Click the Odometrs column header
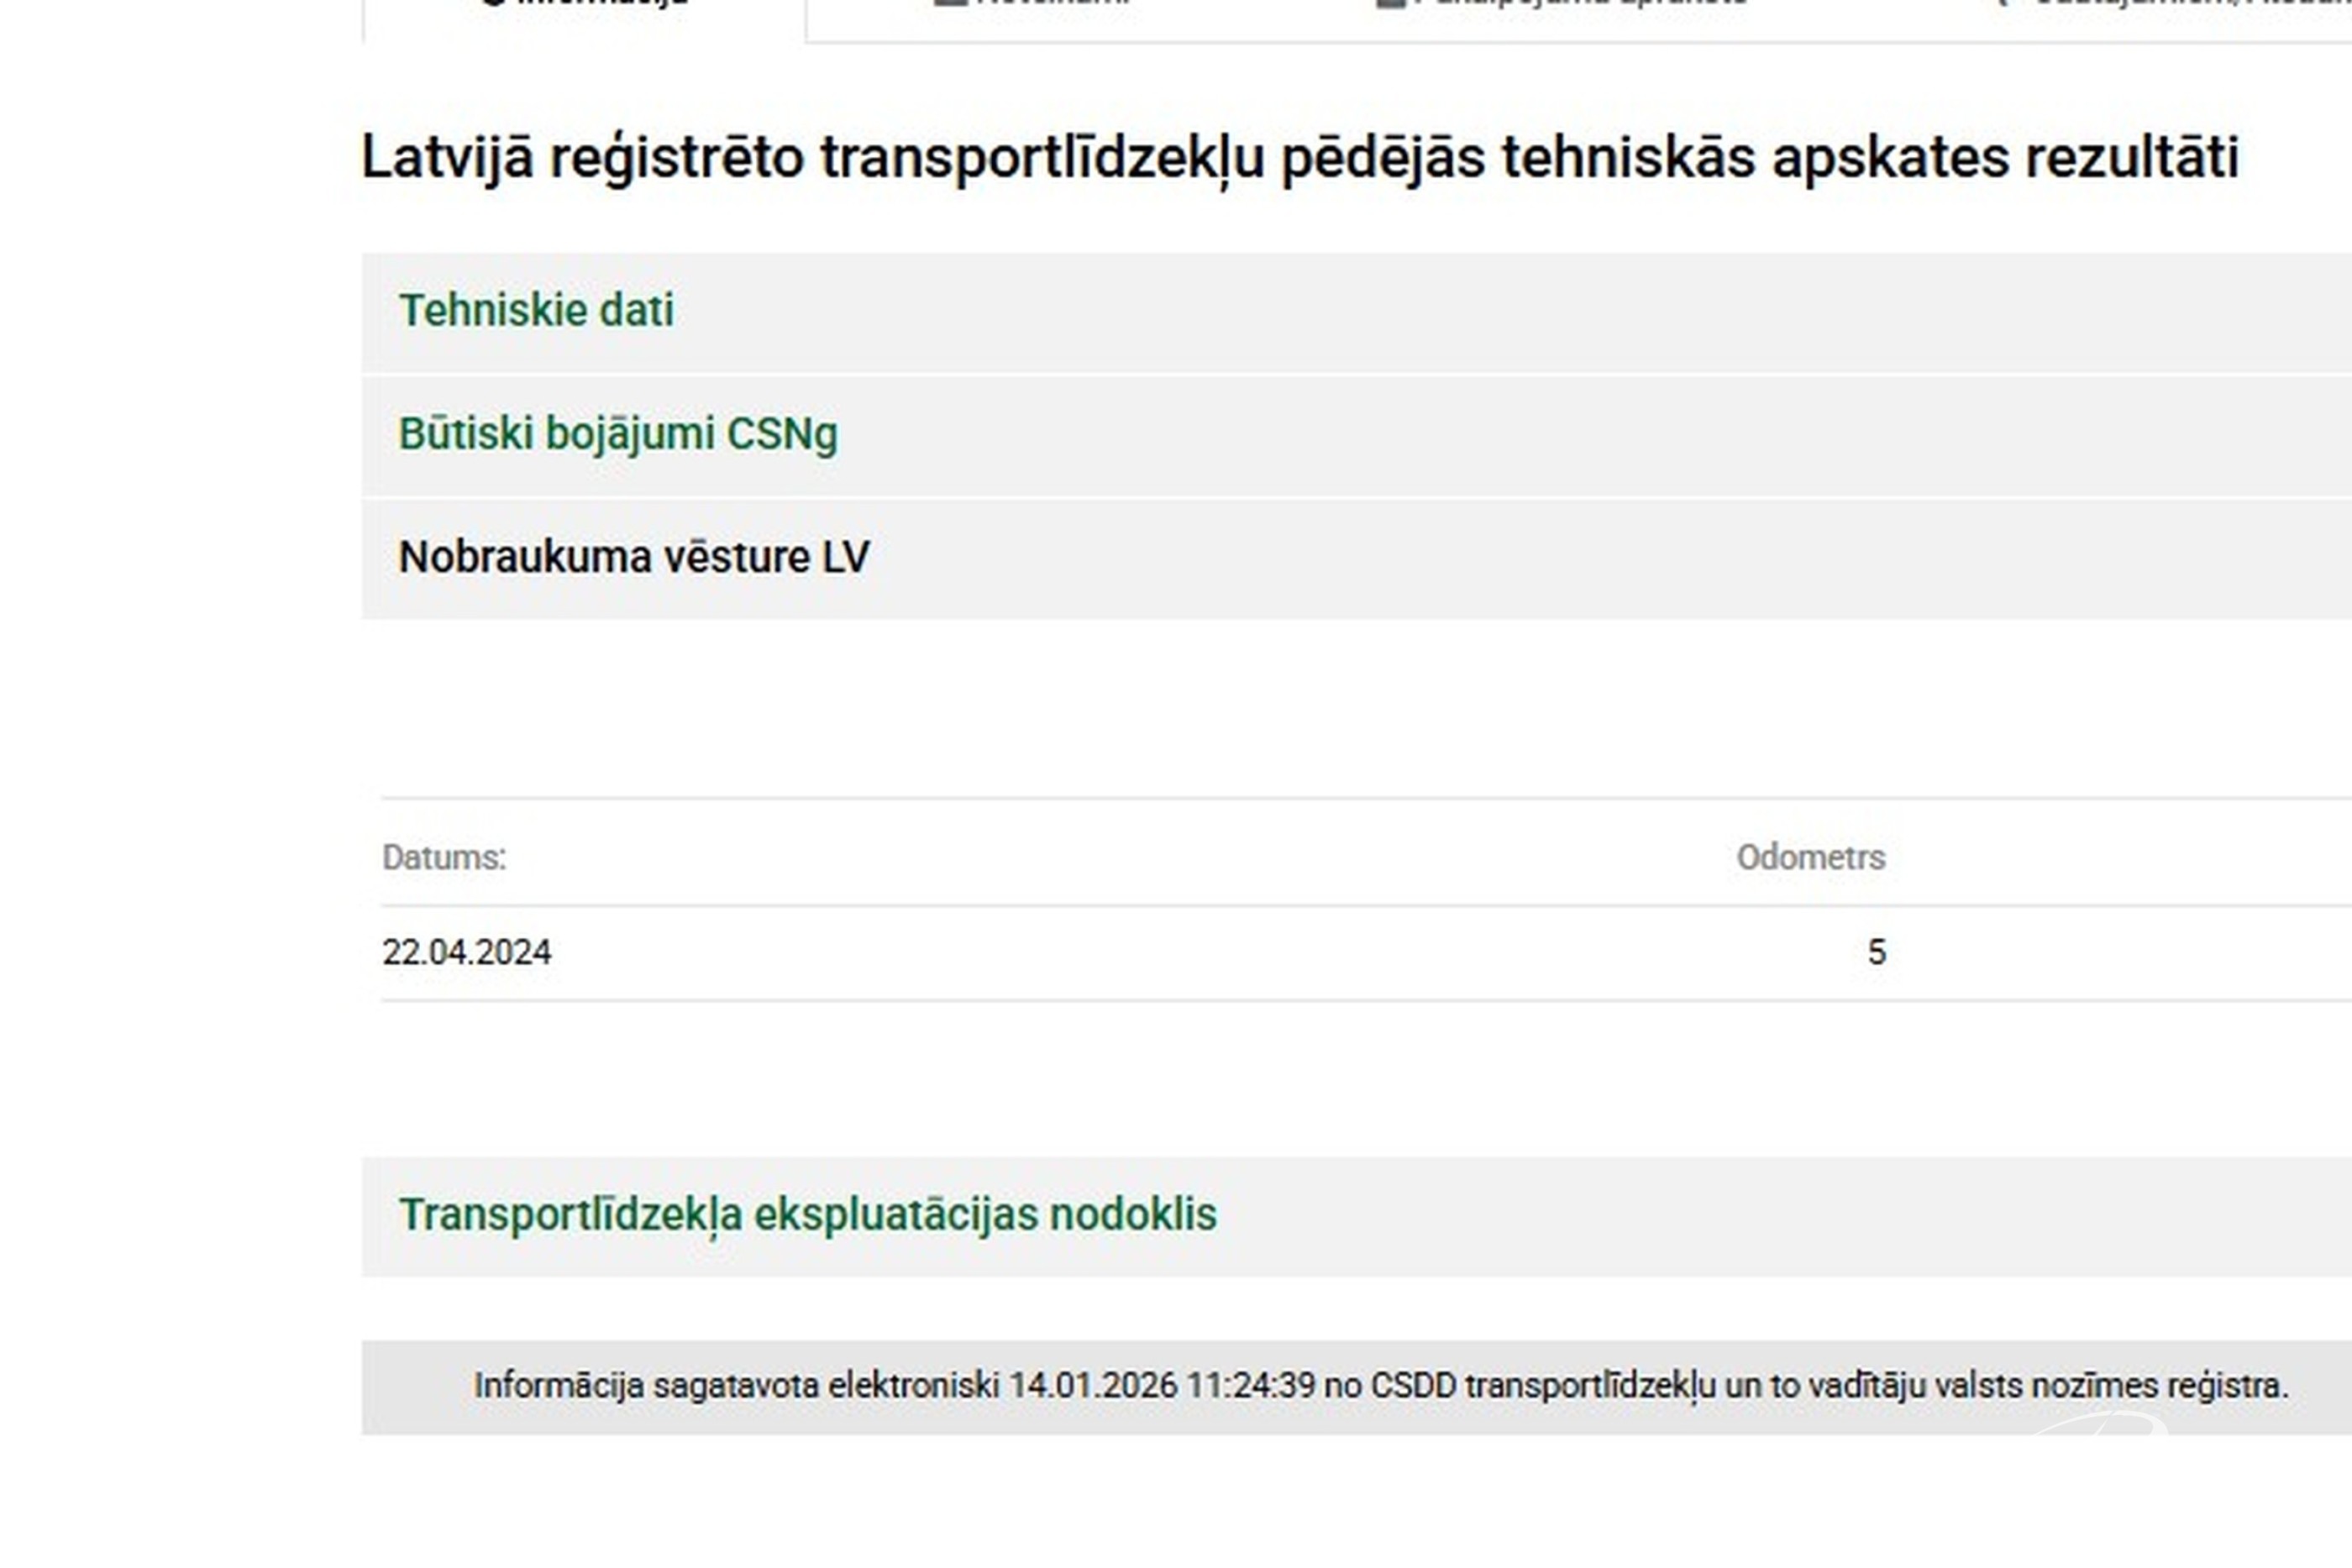The image size is (2352, 1568). tap(1810, 858)
